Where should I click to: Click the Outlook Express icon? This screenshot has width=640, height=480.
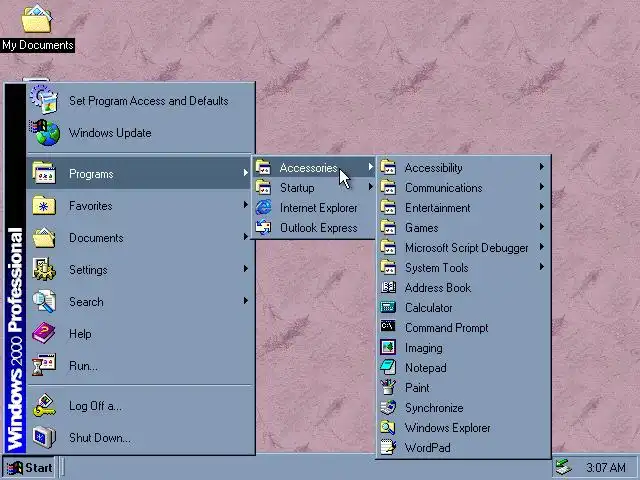pyautogui.click(x=263, y=228)
